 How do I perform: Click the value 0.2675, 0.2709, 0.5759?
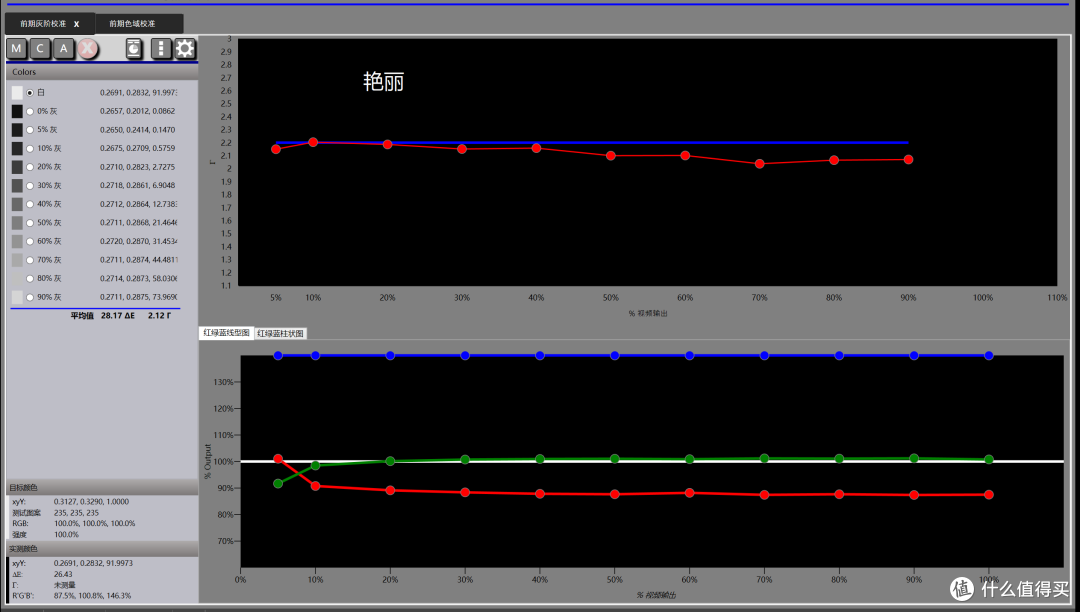(137, 148)
